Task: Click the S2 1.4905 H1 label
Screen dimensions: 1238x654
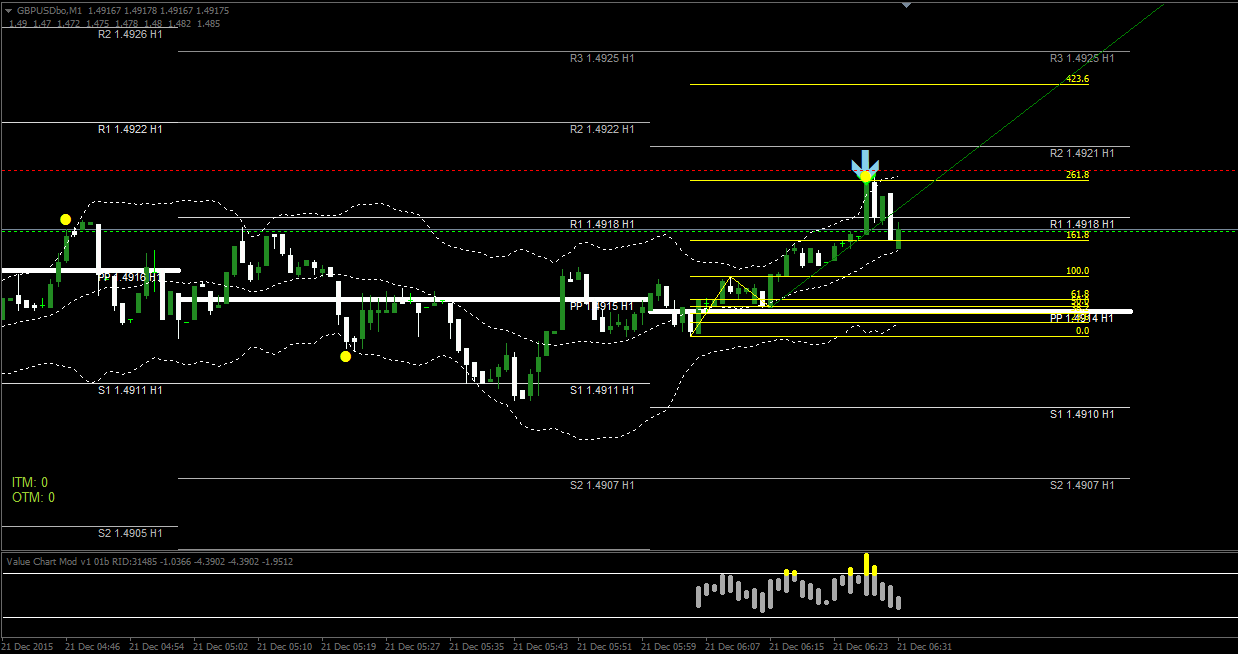Action: click(130, 533)
